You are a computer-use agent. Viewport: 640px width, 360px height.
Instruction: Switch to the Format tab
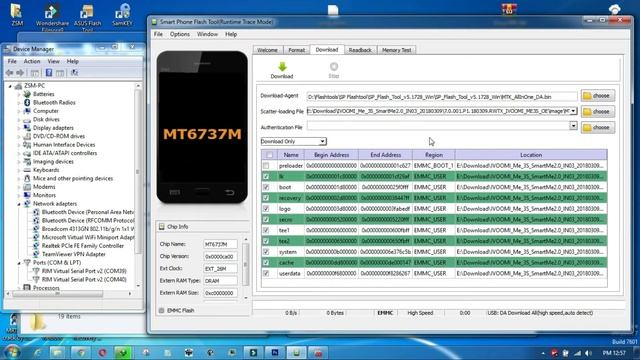tap(296, 50)
